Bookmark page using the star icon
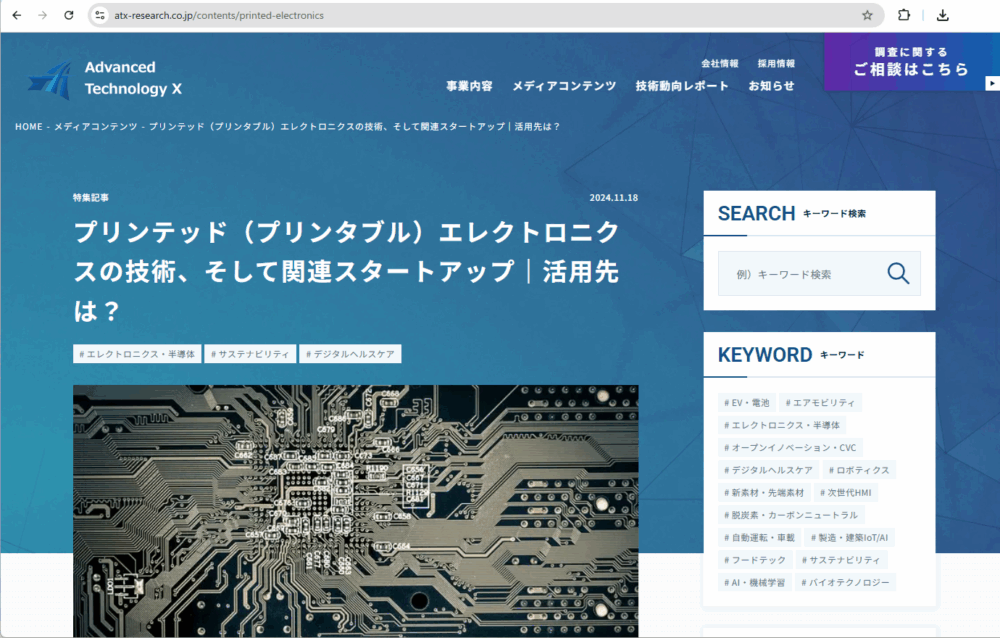The height and width of the screenshot is (638, 1000). click(x=867, y=15)
